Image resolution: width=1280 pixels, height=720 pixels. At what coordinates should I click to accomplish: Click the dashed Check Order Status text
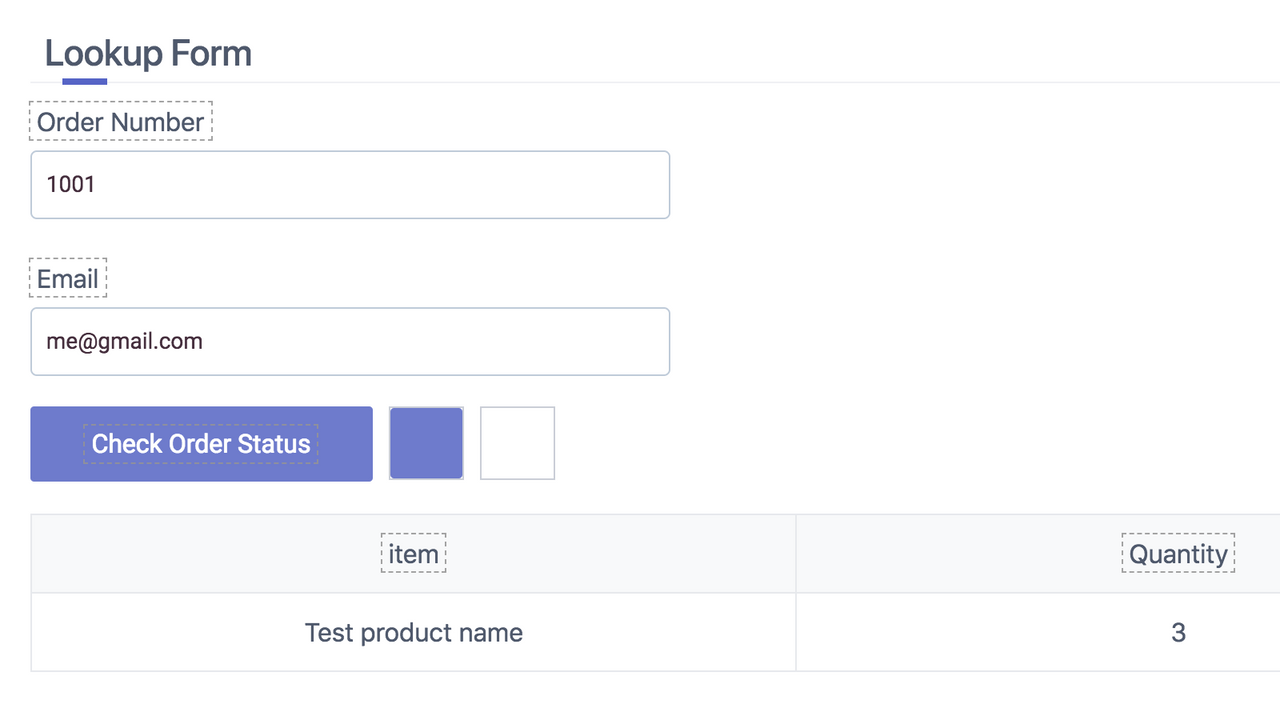tap(201, 444)
